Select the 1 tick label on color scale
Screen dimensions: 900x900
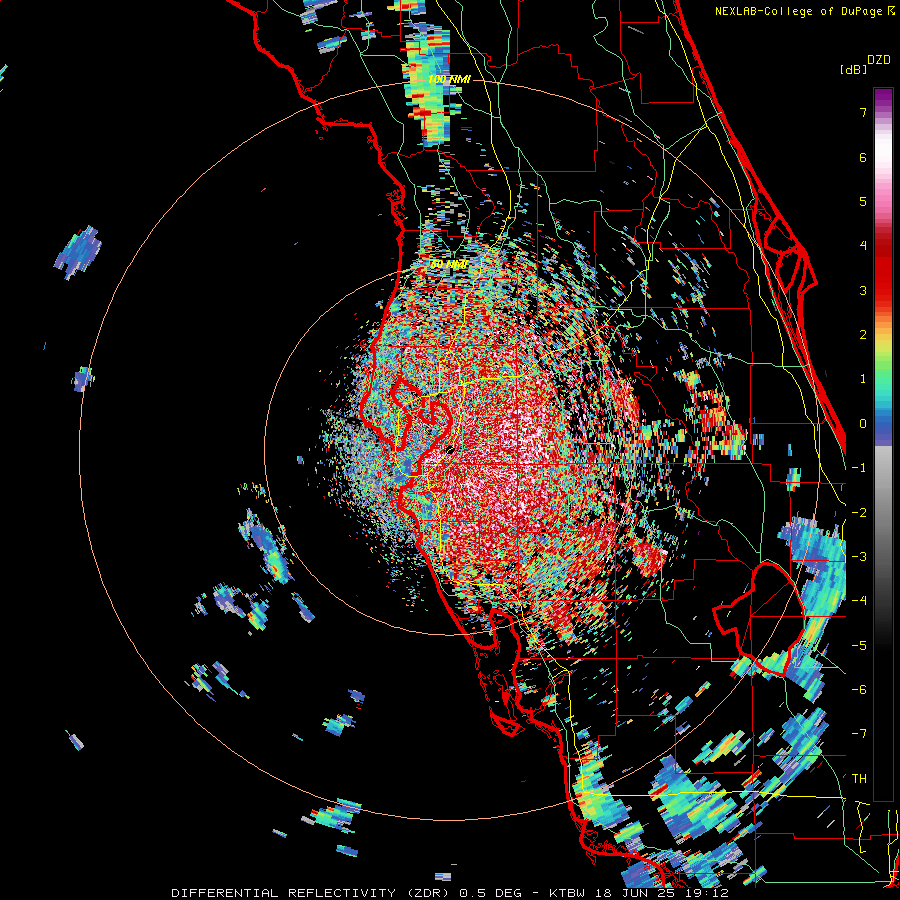point(863,379)
